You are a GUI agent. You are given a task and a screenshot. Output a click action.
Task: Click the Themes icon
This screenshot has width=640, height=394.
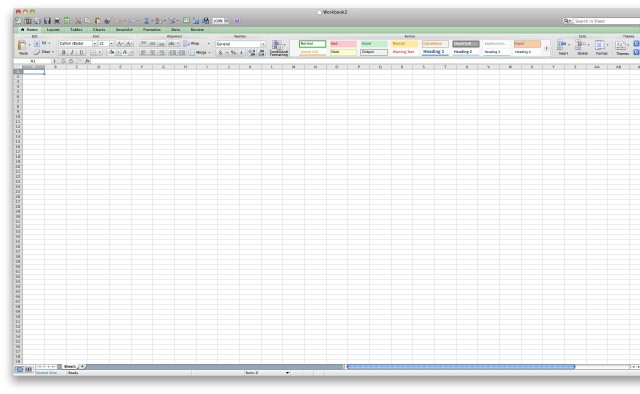[620, 45]
